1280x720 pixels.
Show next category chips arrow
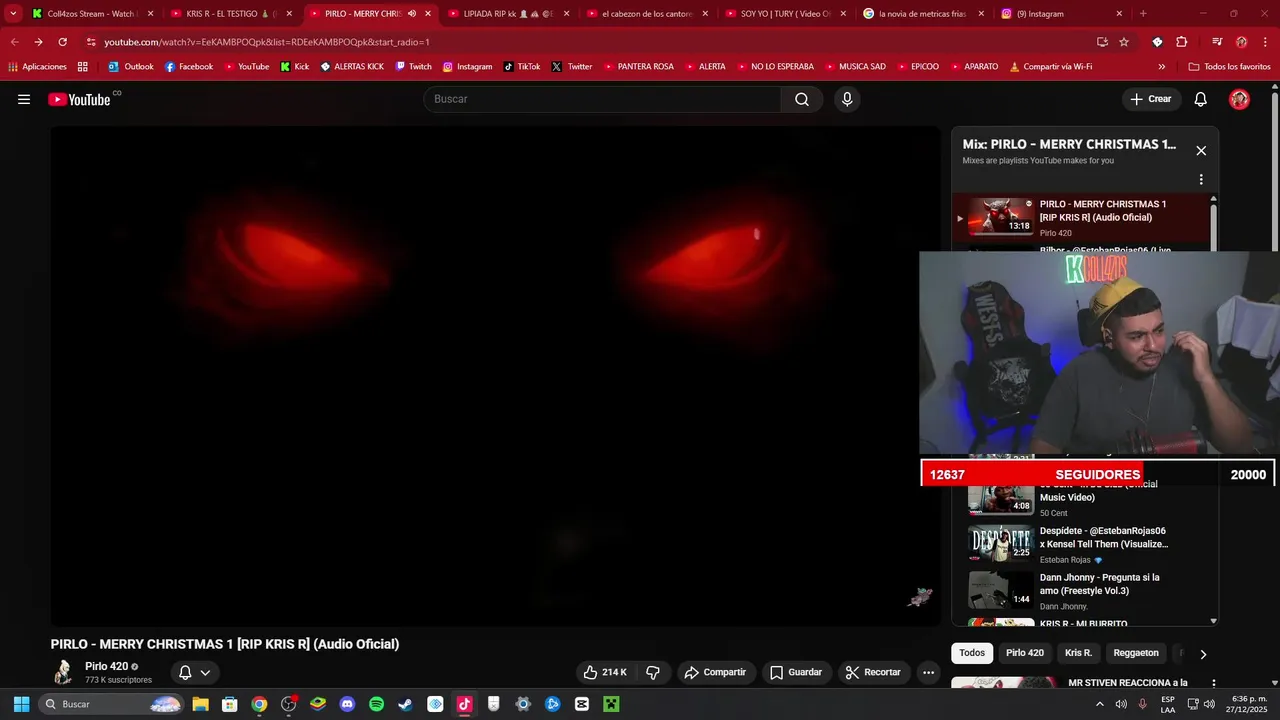point(1203,654)
